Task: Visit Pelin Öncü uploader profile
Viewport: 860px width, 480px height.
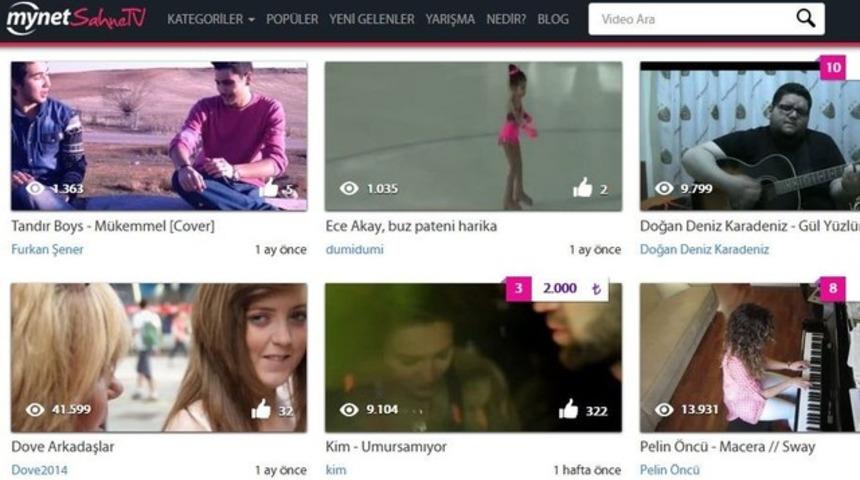Action: (x=670, y=470)
